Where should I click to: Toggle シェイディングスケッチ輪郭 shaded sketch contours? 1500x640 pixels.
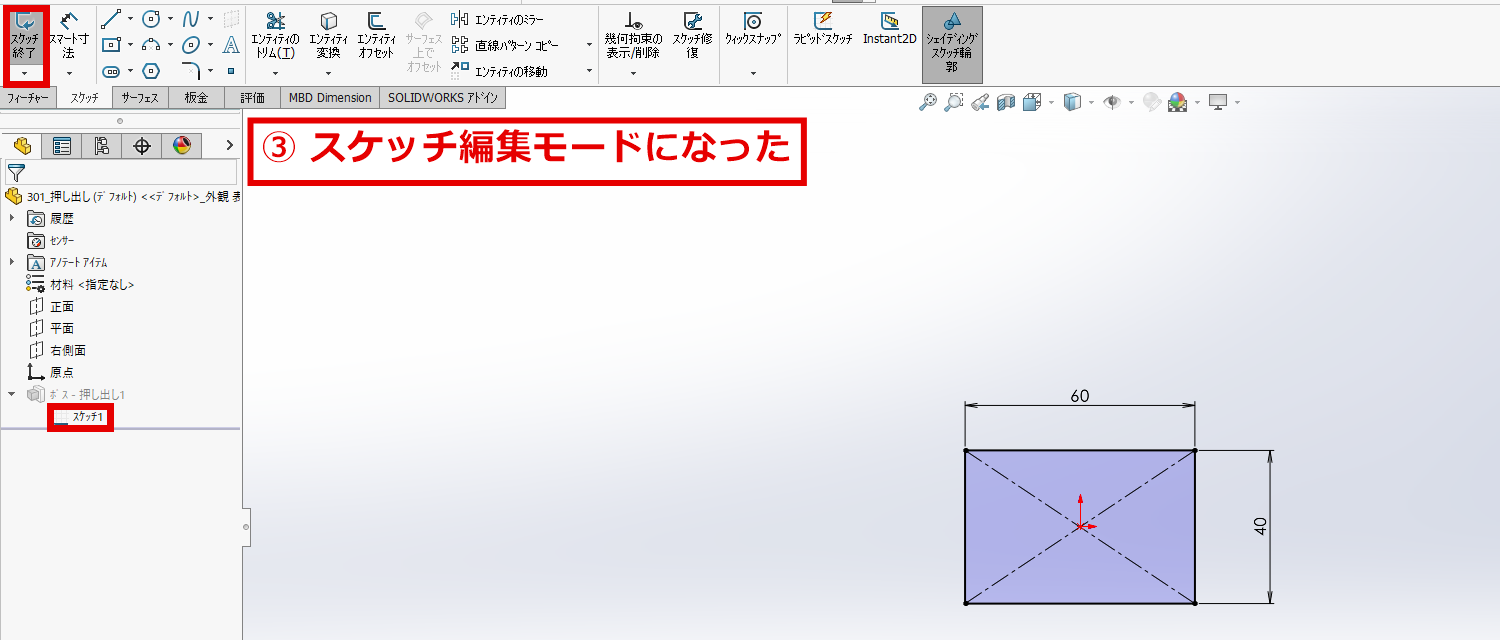coord(952,44)
